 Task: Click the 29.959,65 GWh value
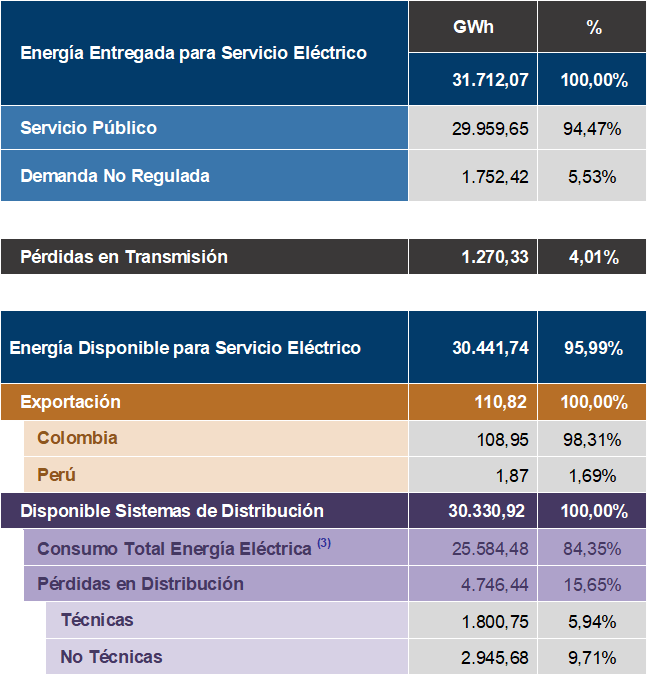490,129
